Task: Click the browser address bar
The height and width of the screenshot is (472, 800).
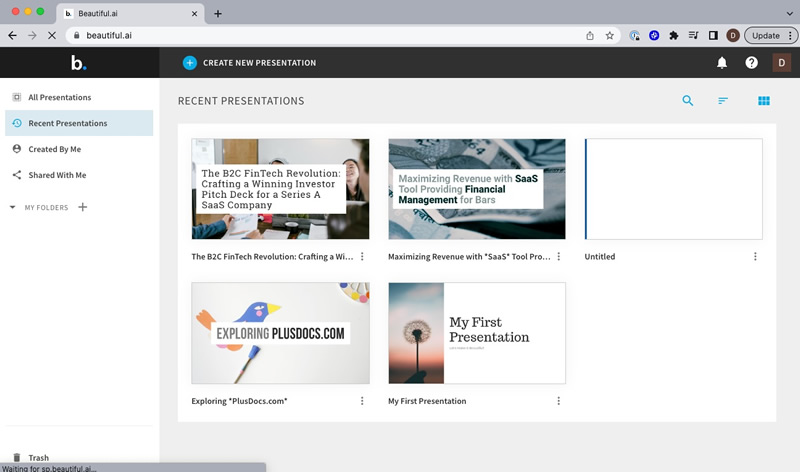Action: point(343,35)
